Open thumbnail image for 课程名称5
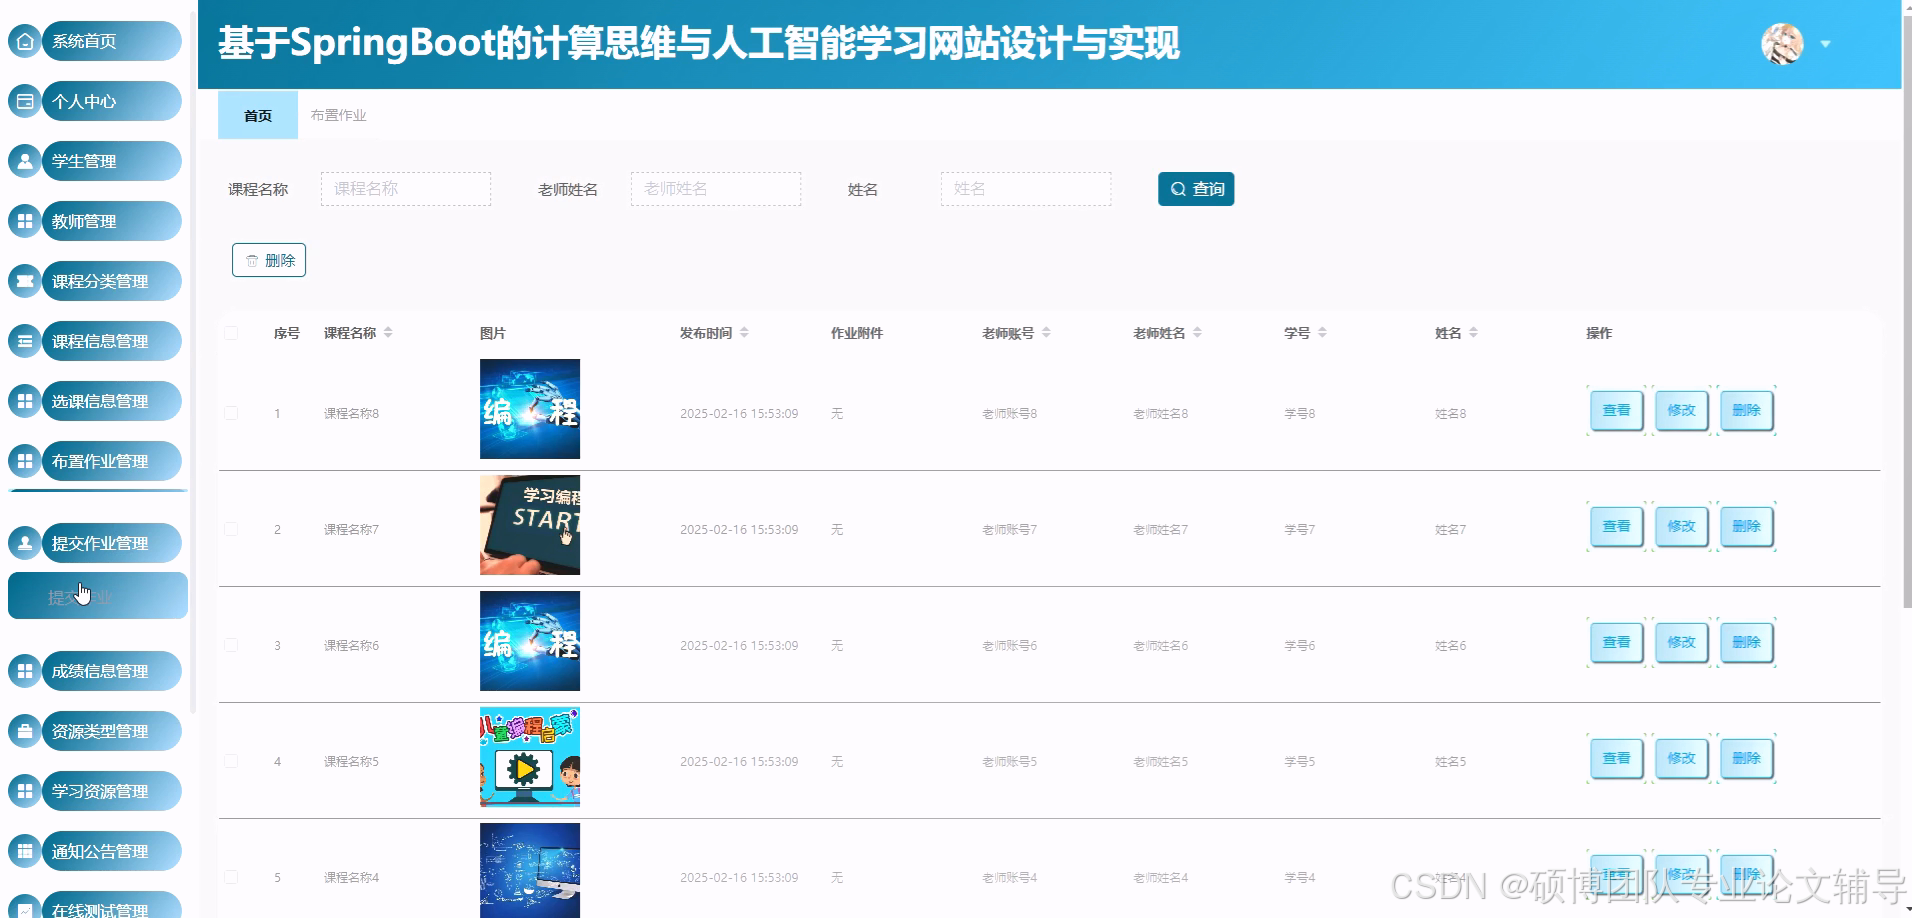The image size is (1912, 918). click(530, 757)
